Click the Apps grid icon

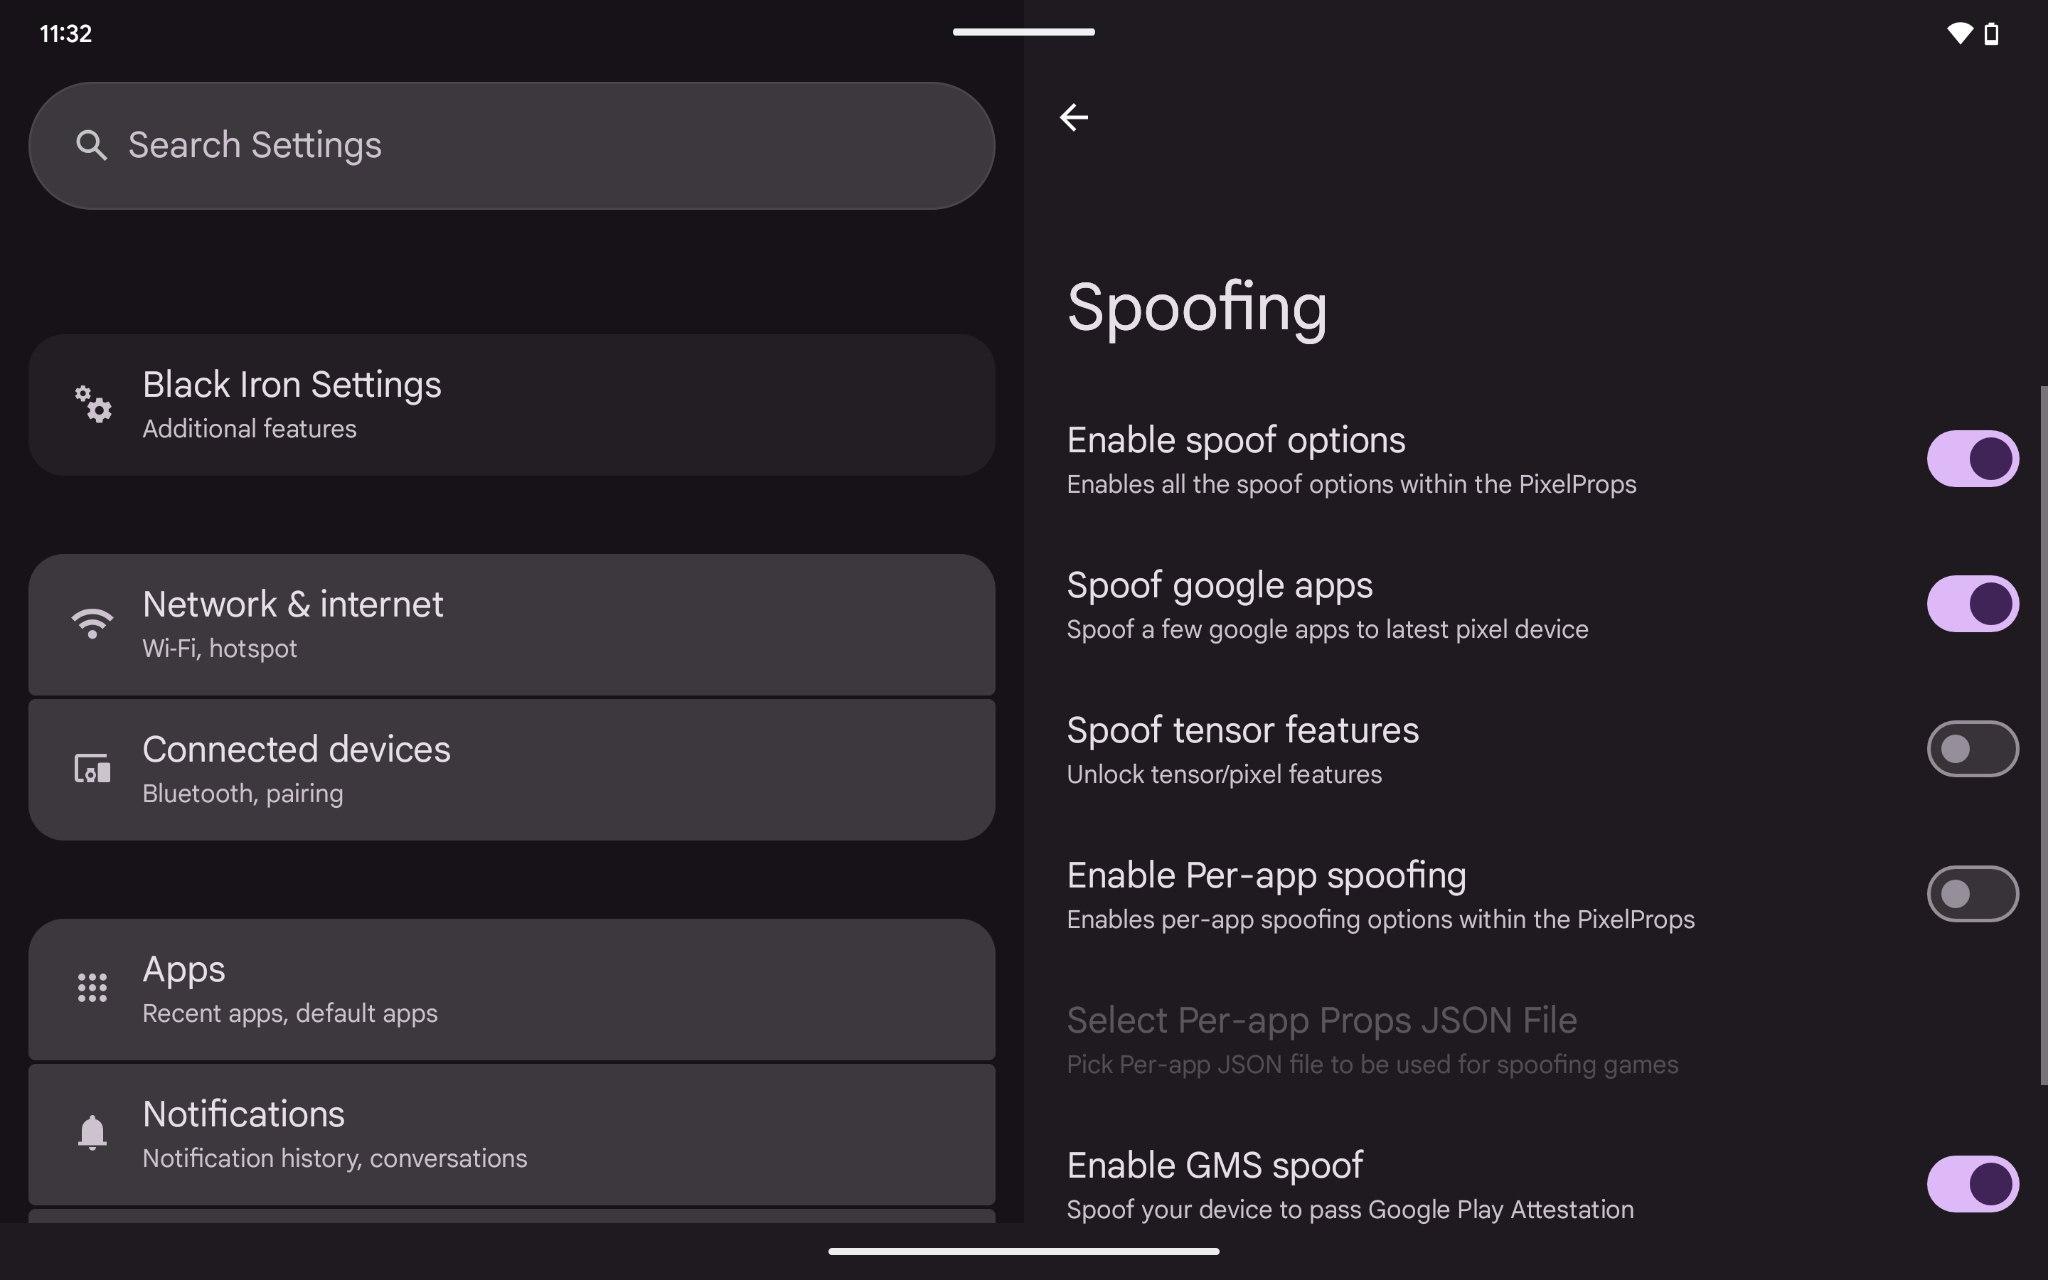click(92, 988)
